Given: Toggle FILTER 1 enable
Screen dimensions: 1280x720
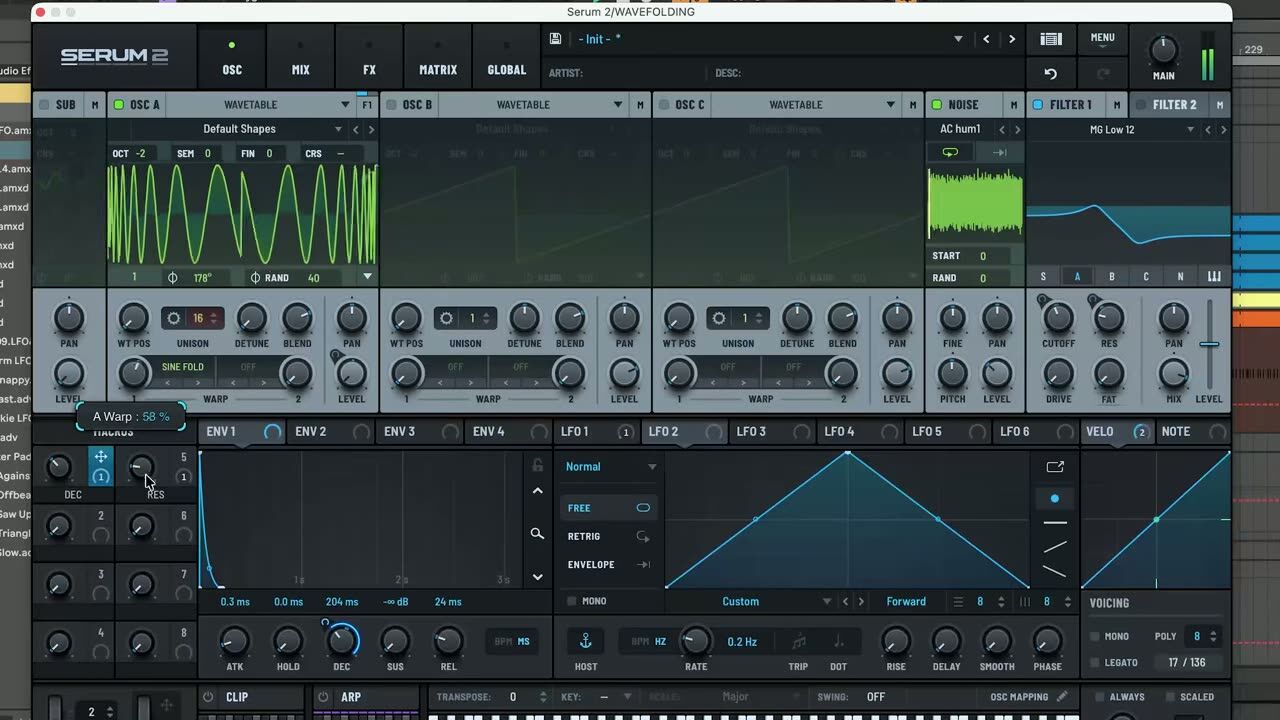Looking at the screenshot, I should [x=1037, y=105].
